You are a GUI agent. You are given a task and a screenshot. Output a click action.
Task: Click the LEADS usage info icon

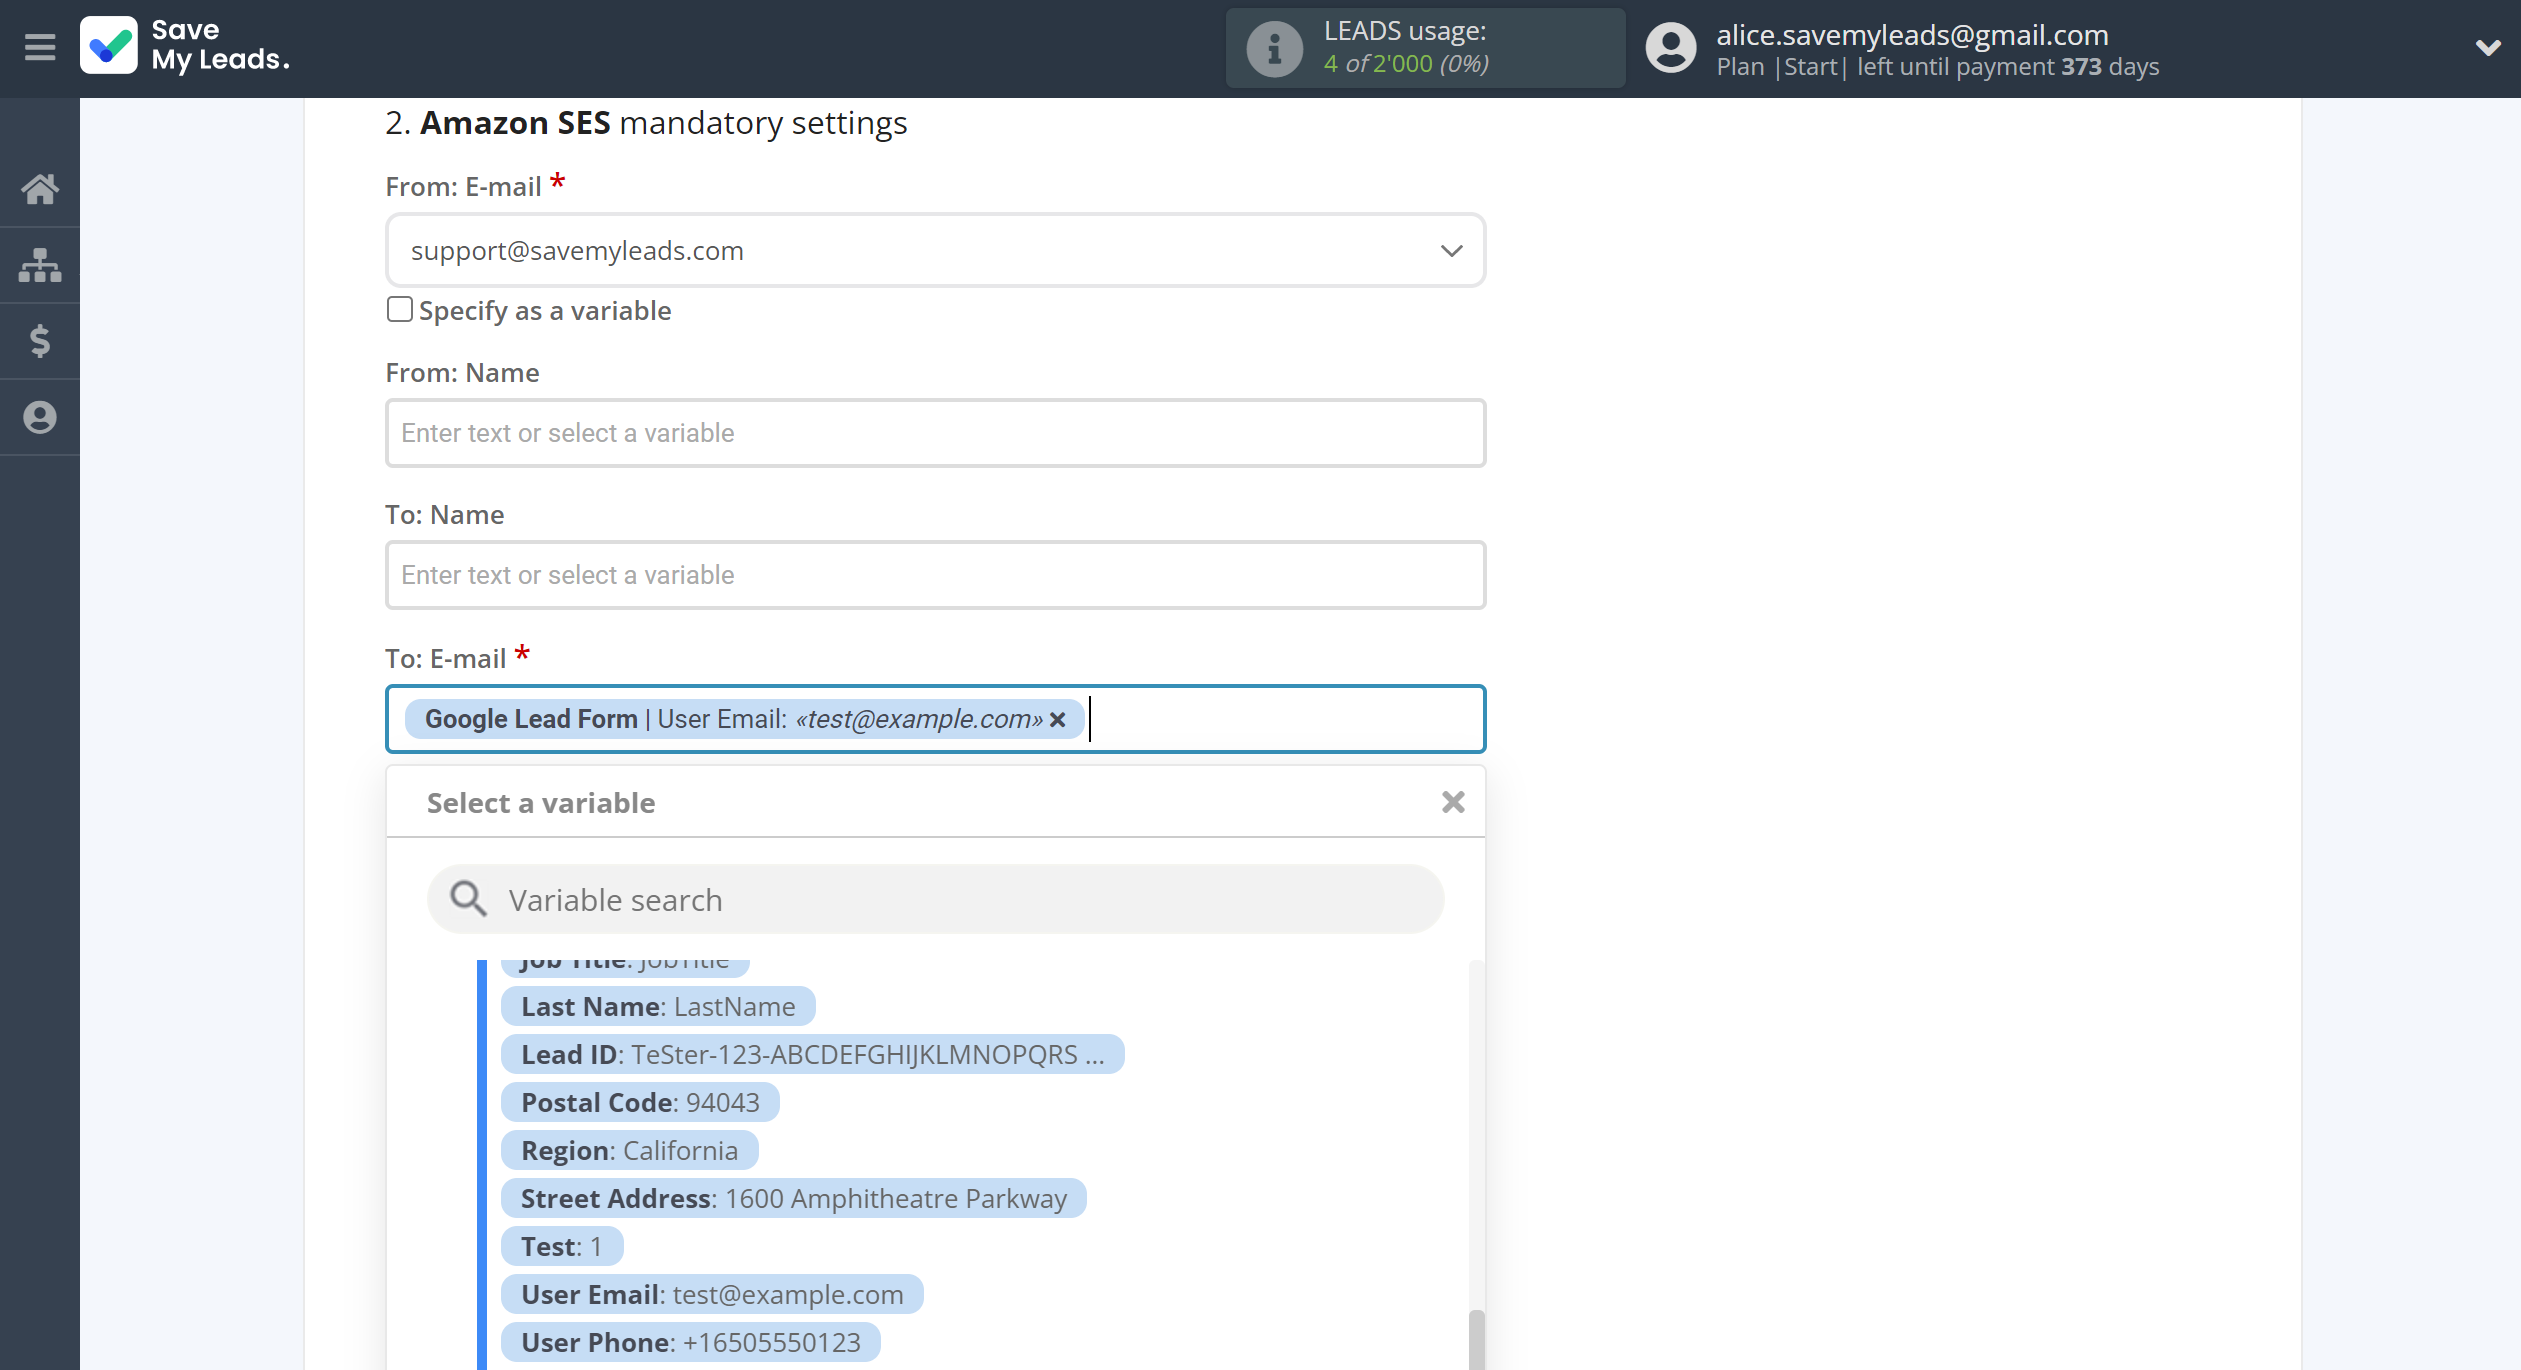1274,48
